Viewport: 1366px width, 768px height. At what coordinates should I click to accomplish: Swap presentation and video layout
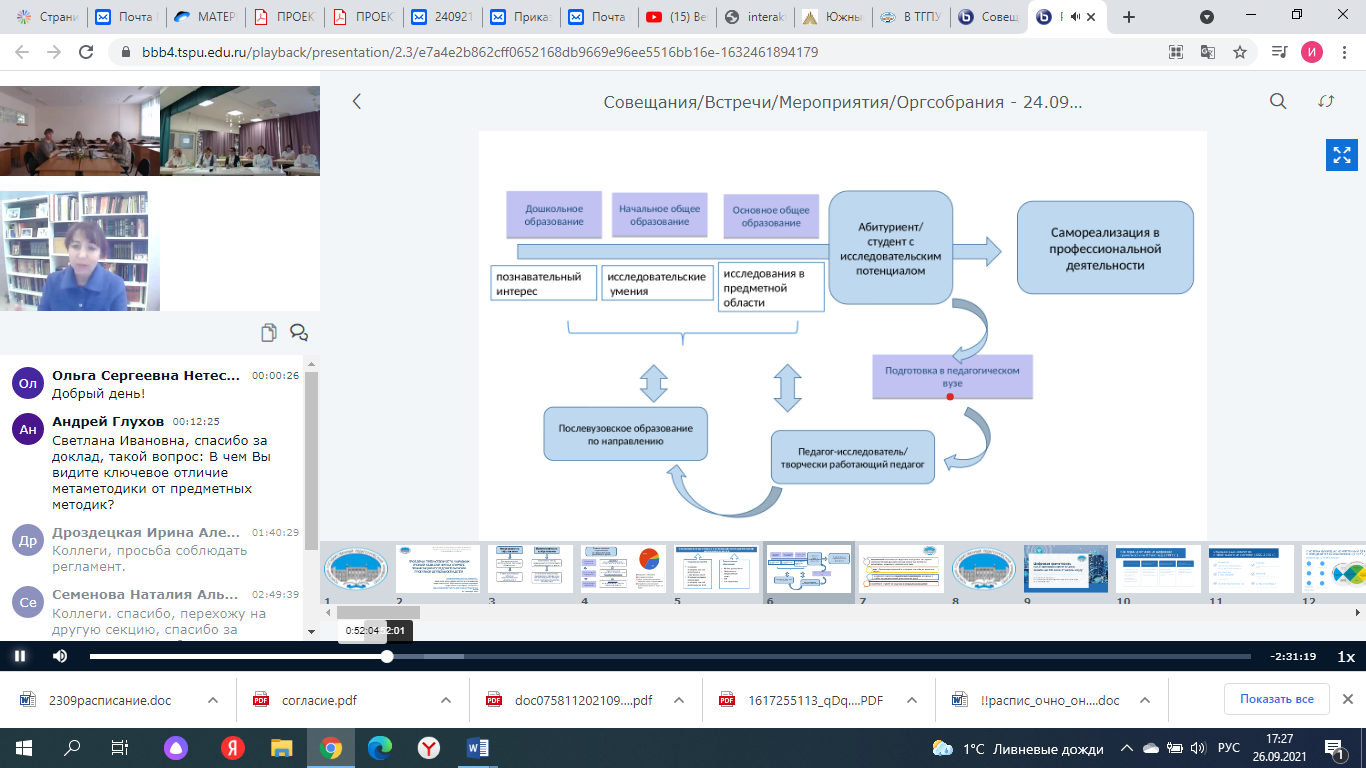[1326, 101]
